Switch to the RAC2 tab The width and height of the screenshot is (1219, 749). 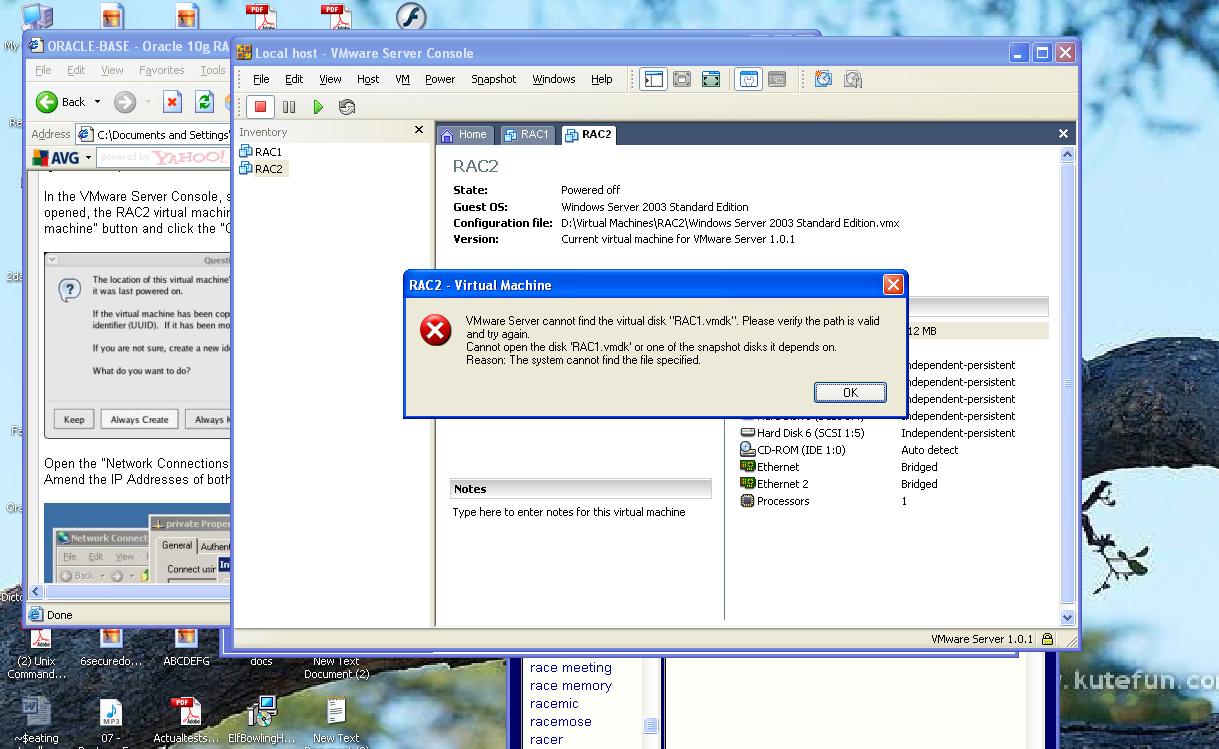[588, 134]
